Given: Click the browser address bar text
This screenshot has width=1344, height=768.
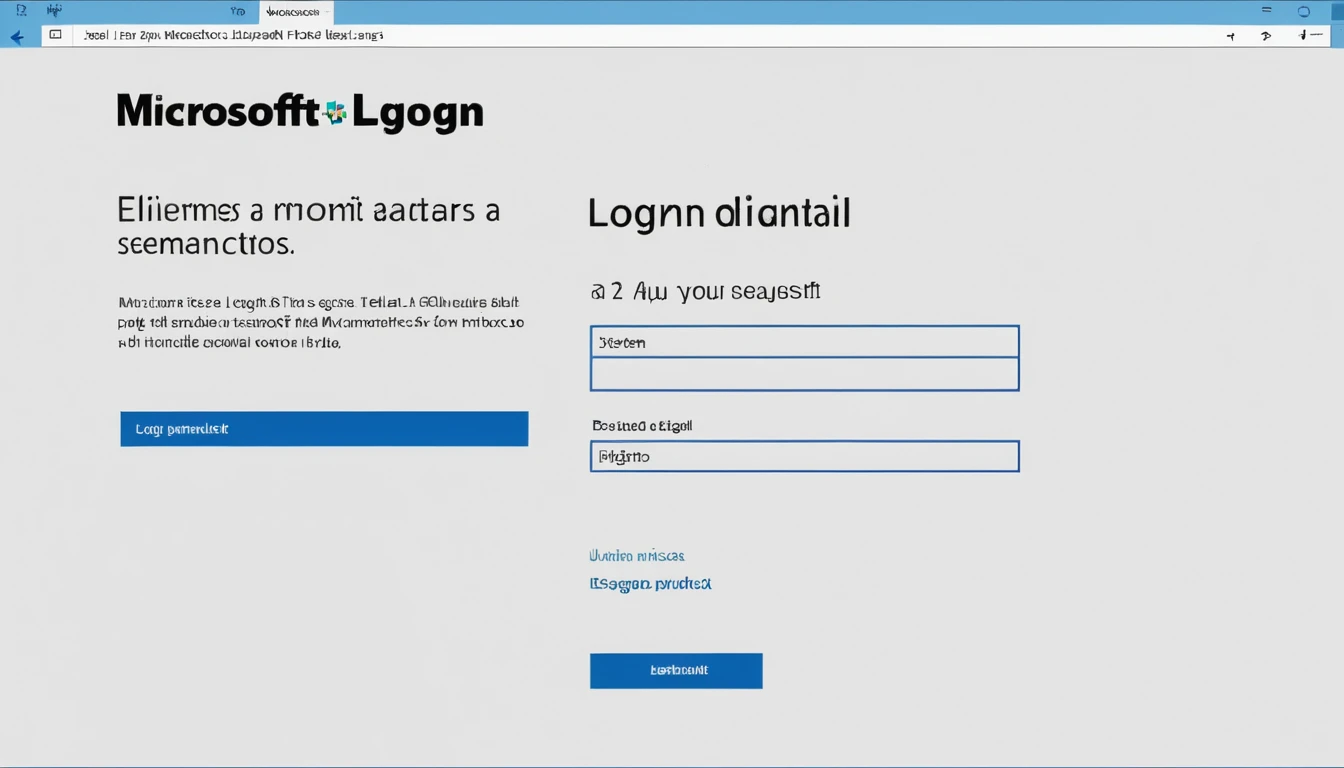Looking at the screenshot, I should pos(233,35).
